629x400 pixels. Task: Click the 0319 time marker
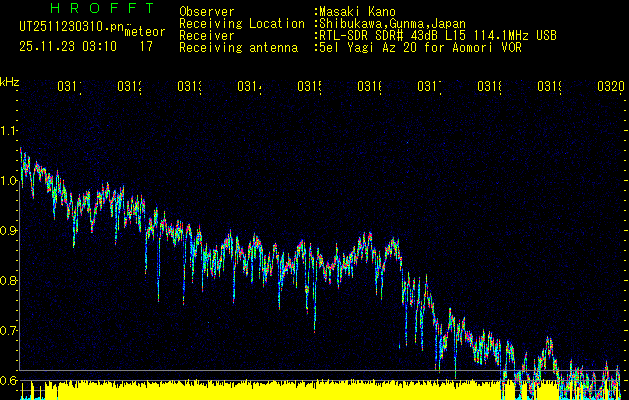tap(550, 86)
